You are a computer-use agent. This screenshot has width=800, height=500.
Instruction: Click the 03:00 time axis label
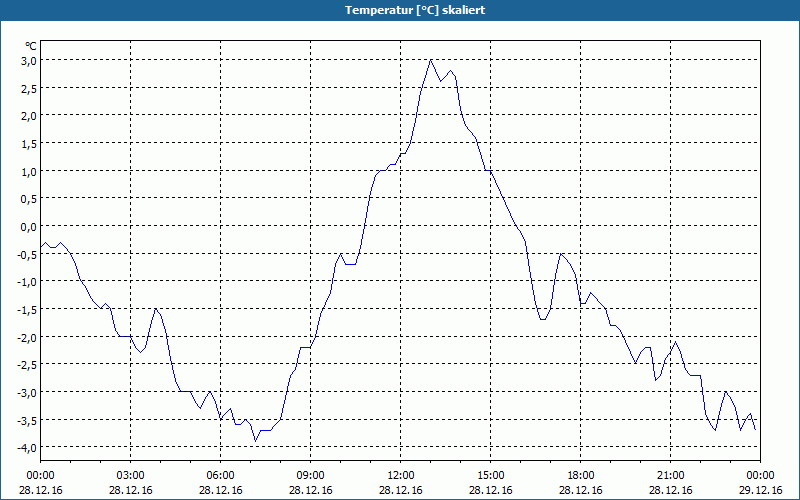pos(131,476)
